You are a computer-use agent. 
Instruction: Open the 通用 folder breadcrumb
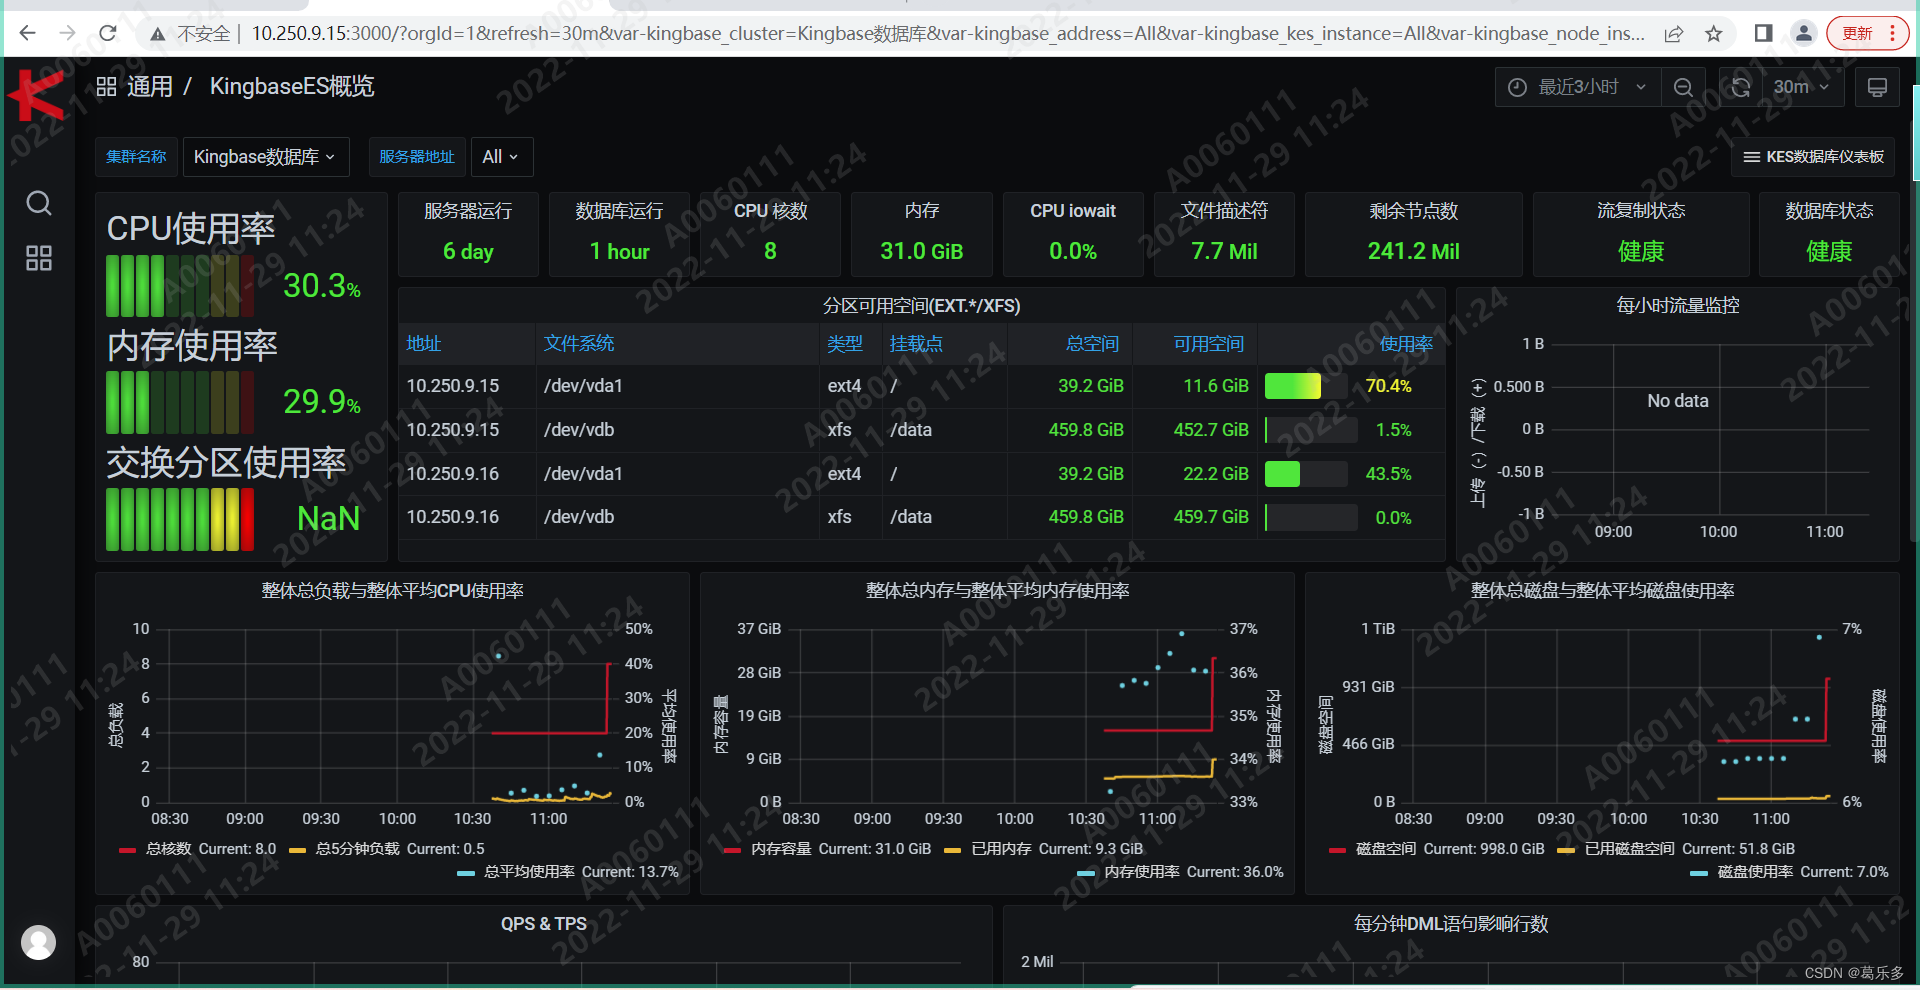click(x=150, y=87)
